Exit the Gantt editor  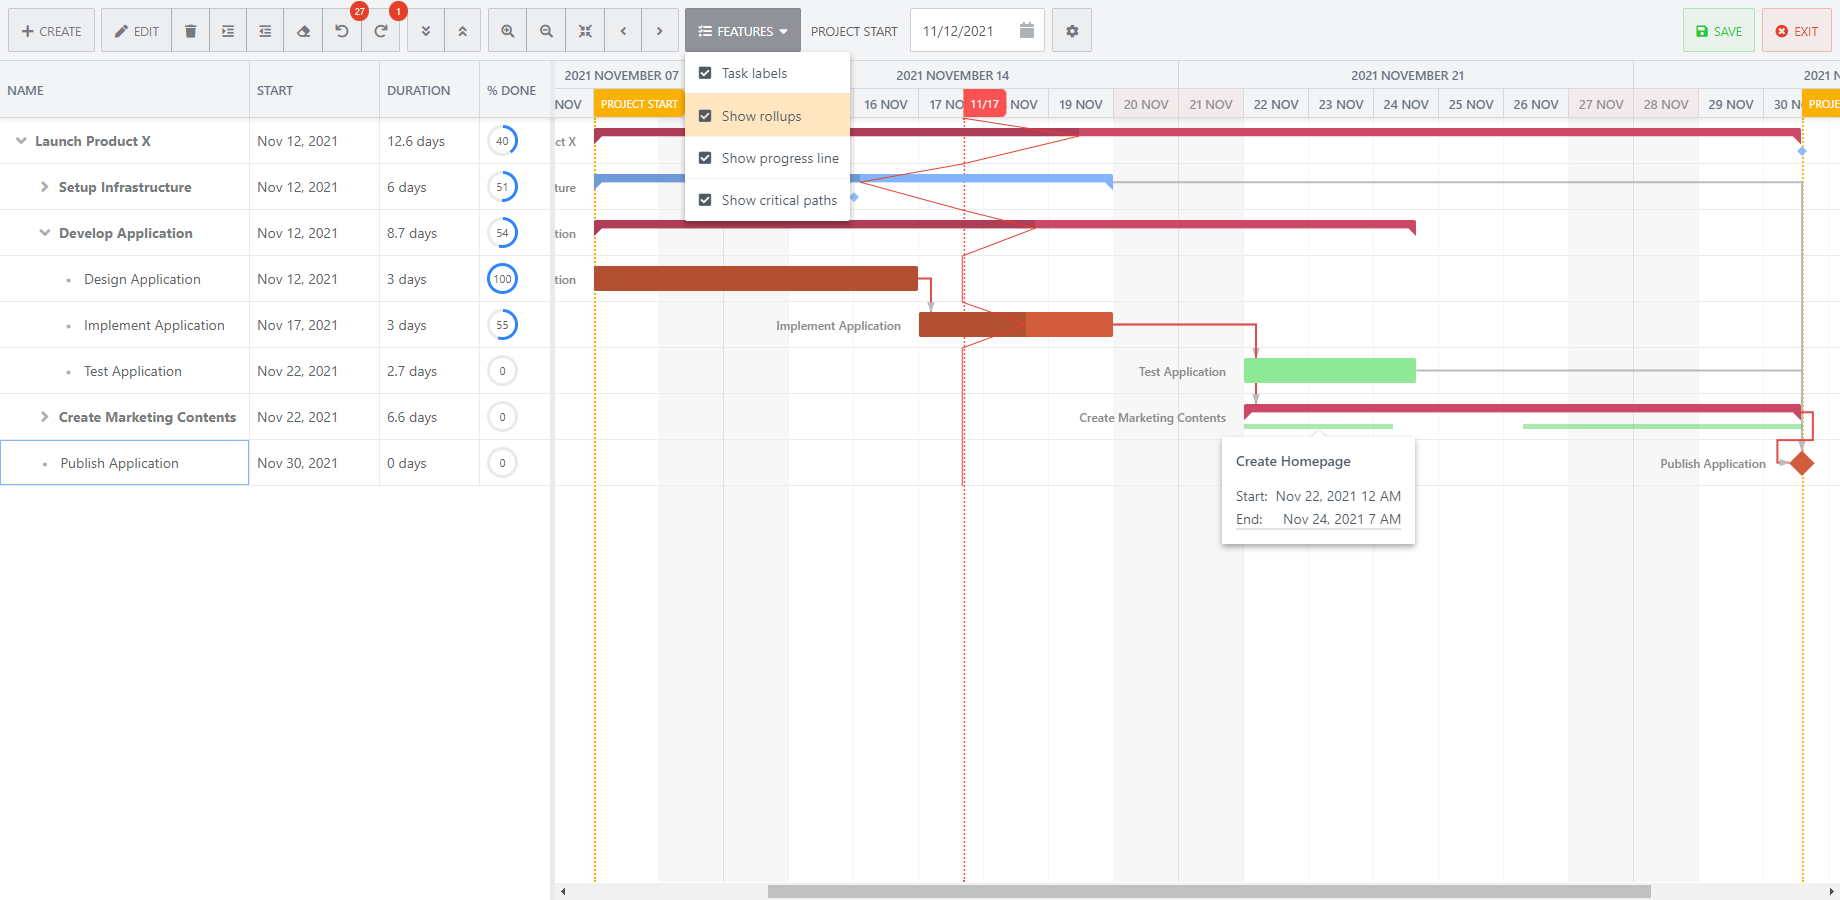(x=1797, y=31)
